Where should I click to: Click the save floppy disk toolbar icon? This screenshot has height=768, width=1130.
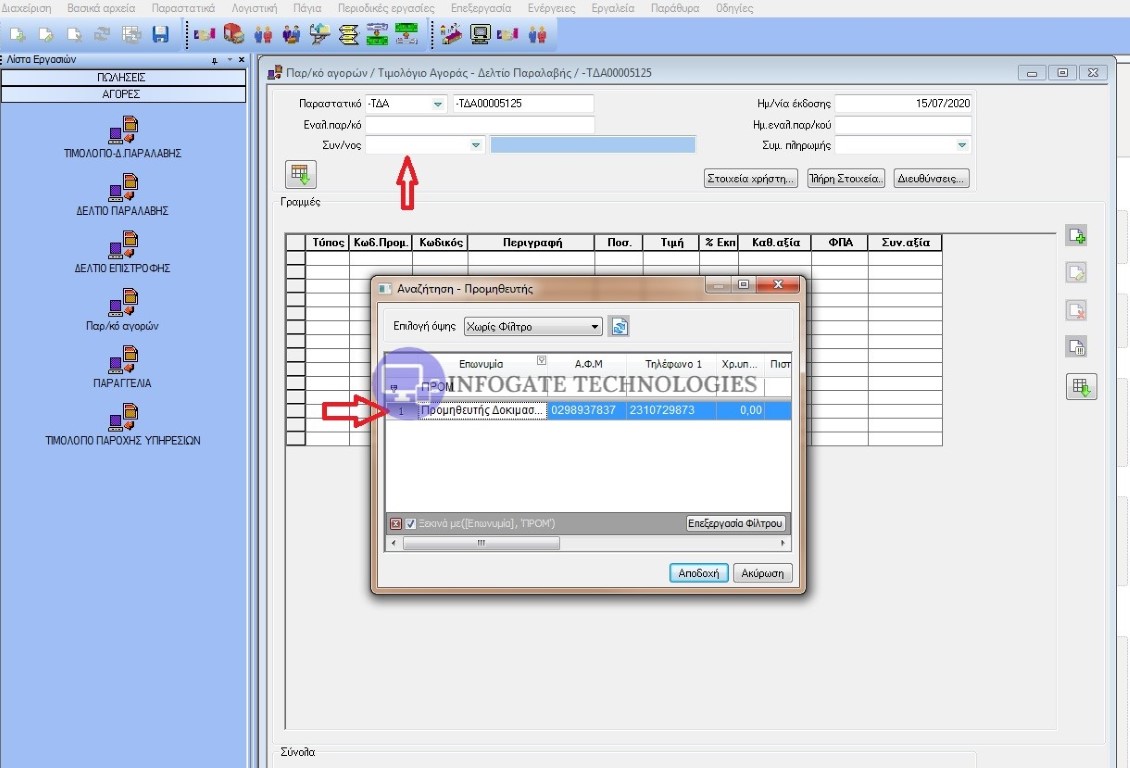point(160,35)
